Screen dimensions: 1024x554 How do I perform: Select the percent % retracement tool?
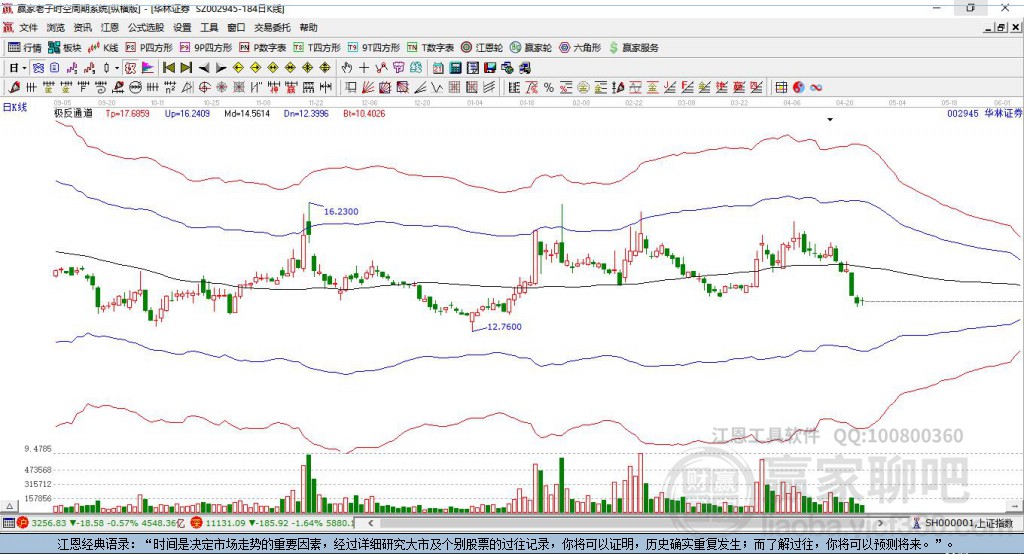tap(549, 88)
